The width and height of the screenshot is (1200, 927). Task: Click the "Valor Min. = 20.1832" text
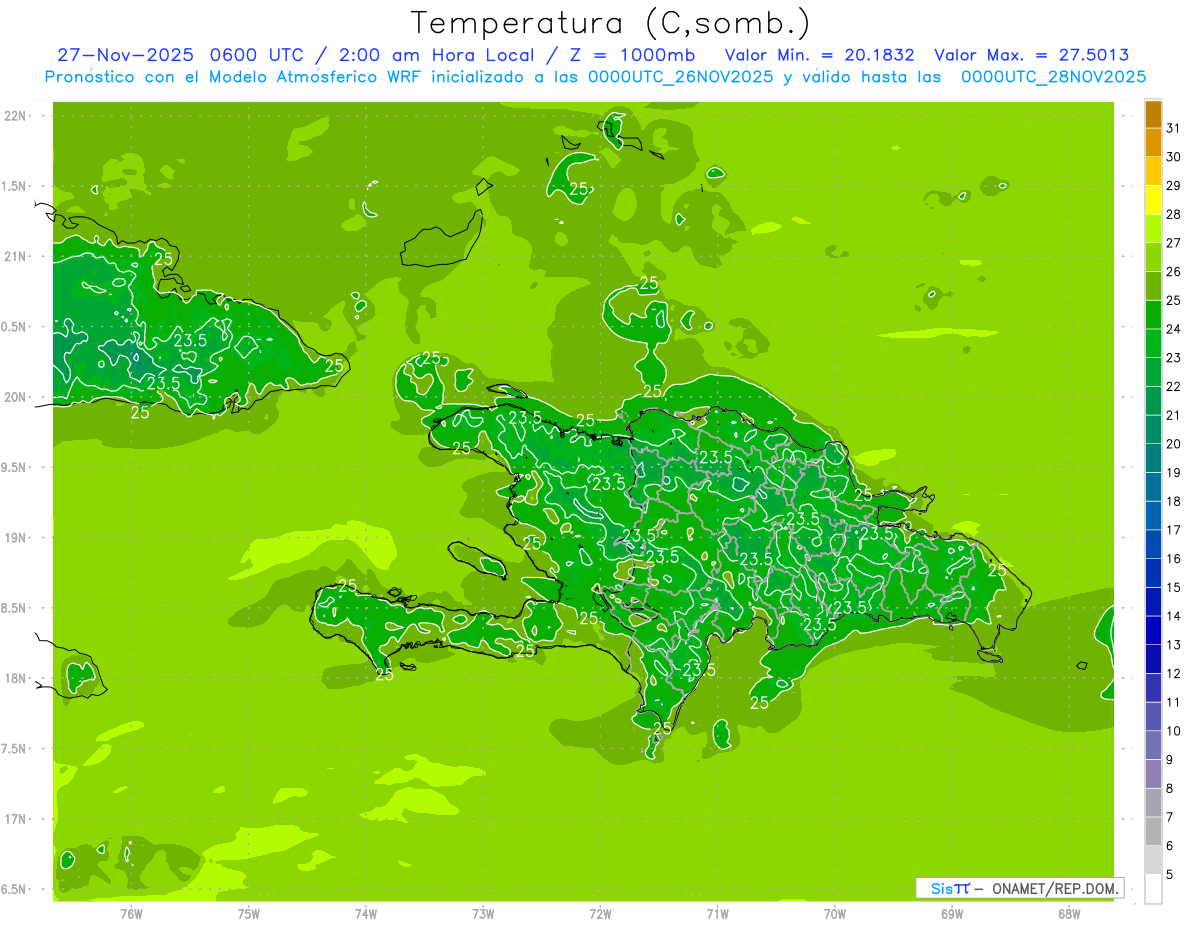pos(820,55)
